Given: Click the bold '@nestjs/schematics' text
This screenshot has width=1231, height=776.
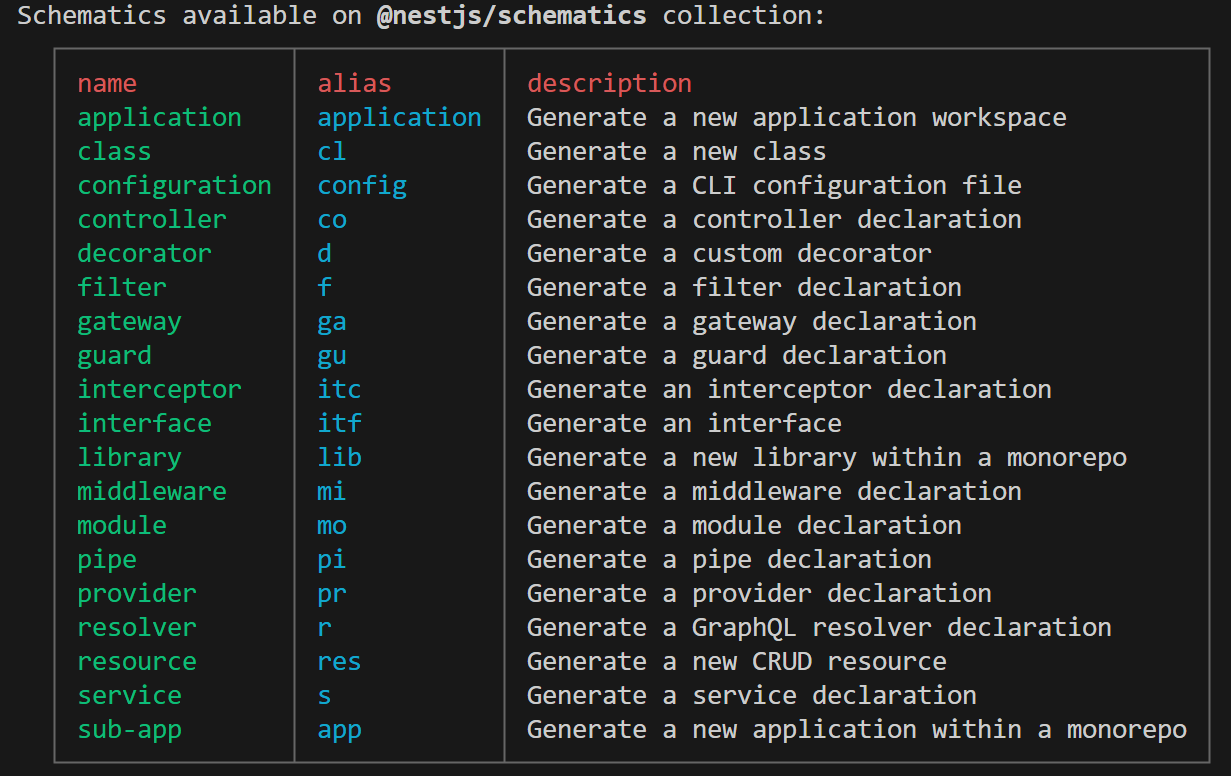Looking at the screenshot, I should click(512, 17).
